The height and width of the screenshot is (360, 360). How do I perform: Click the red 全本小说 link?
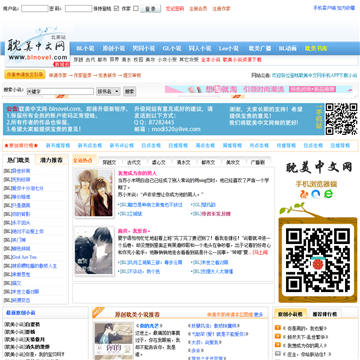210,60
